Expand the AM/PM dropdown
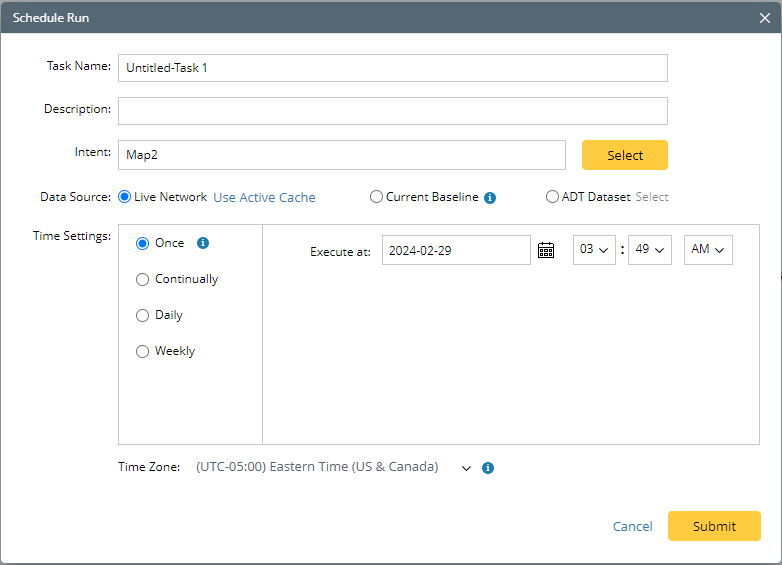The image size is (782, 565). (708, 250)
